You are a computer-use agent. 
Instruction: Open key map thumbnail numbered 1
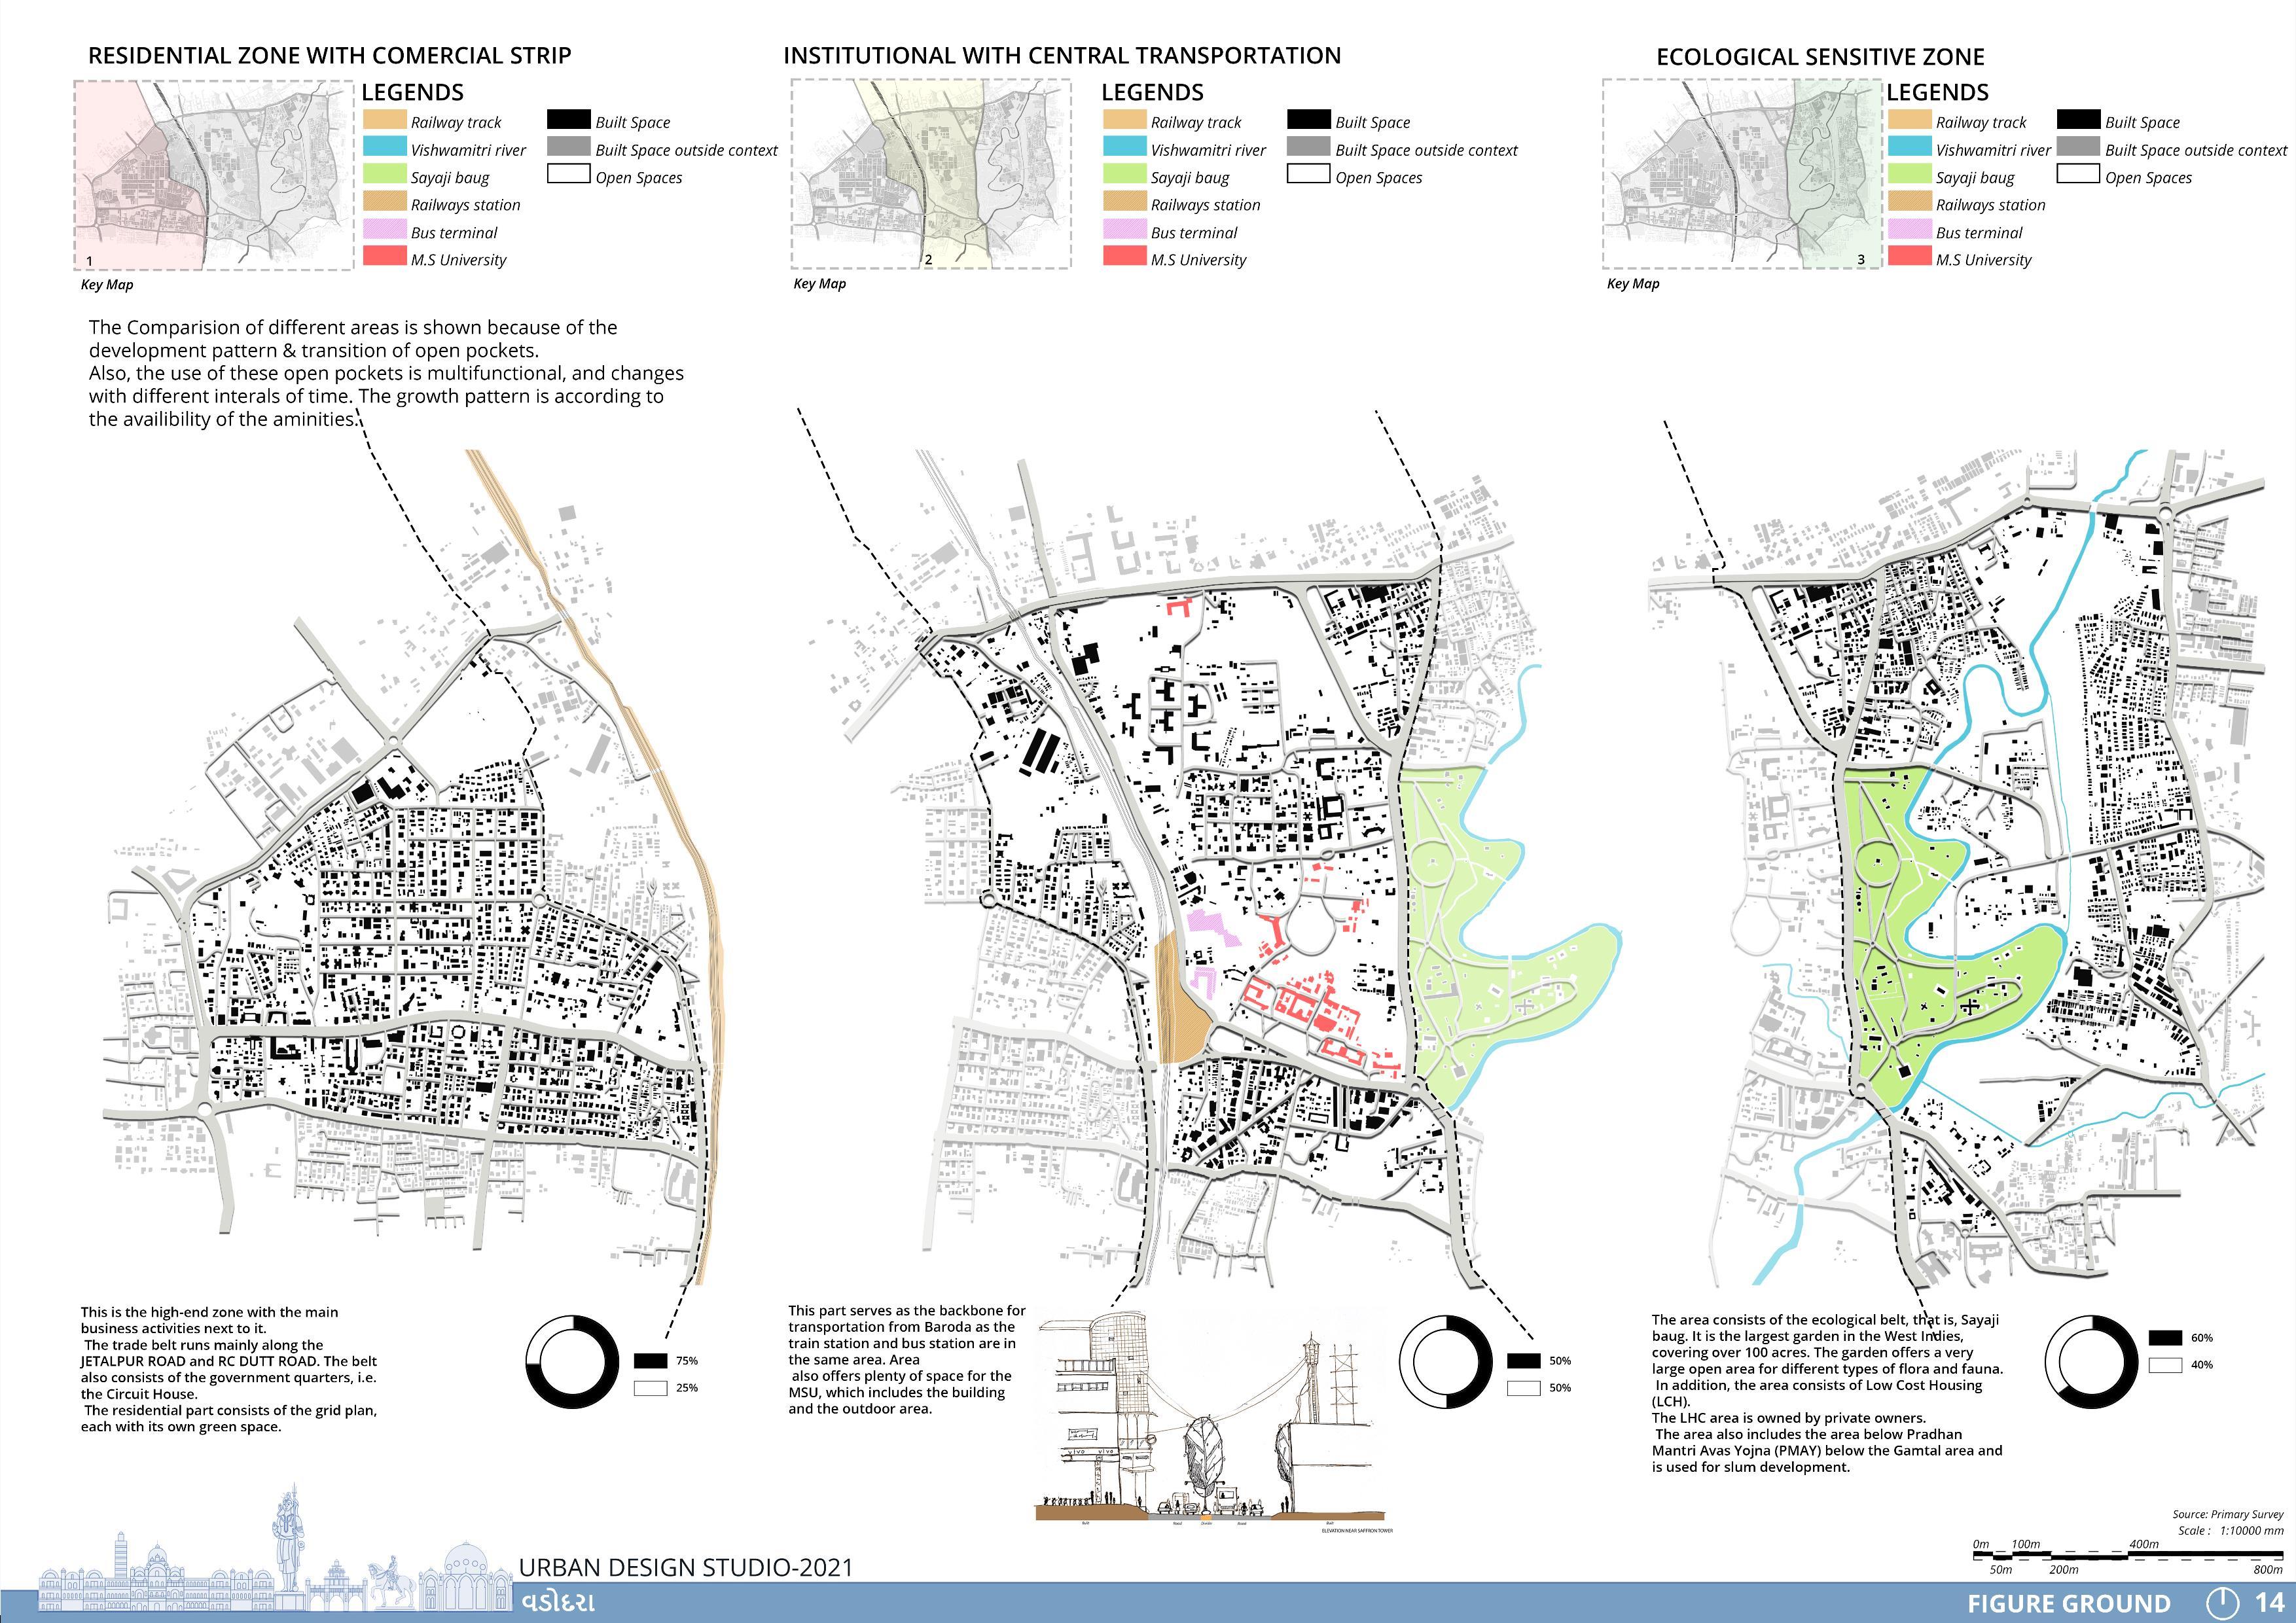pos(213,175)
